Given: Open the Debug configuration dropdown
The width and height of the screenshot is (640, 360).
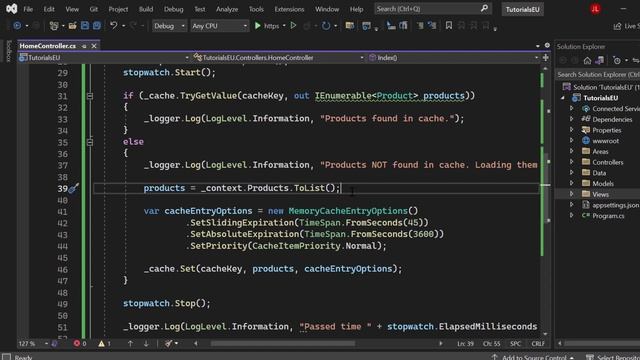Looking at the screenshot, I should coord(169,26).
